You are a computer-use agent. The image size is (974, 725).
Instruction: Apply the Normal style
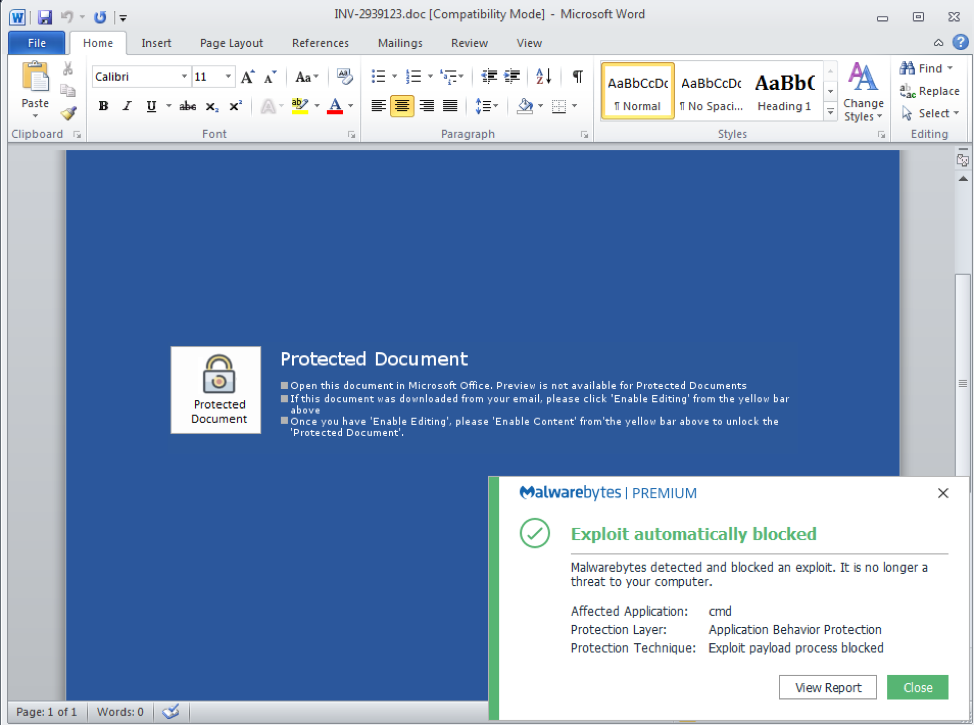click(637, 91)
